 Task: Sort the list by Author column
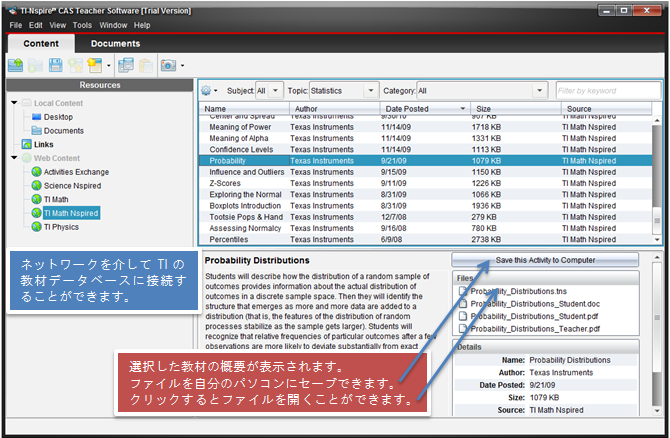point(335,109)
